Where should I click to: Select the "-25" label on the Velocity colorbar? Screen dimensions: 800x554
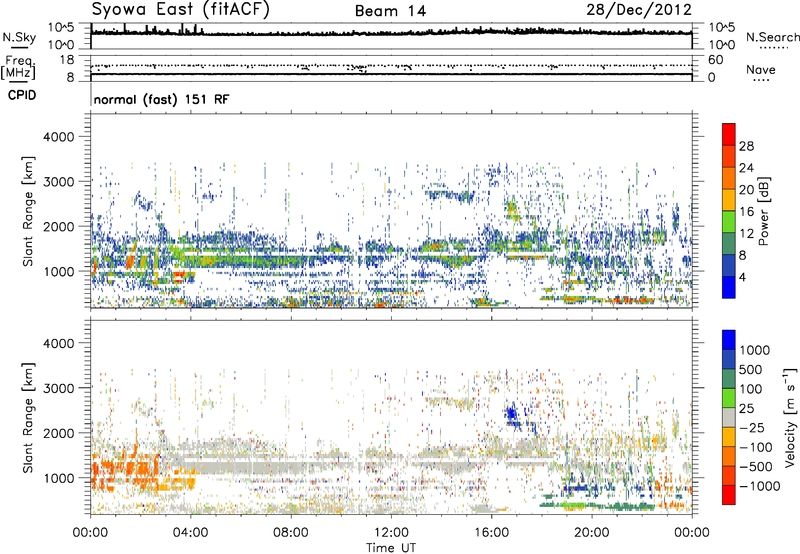751,427
